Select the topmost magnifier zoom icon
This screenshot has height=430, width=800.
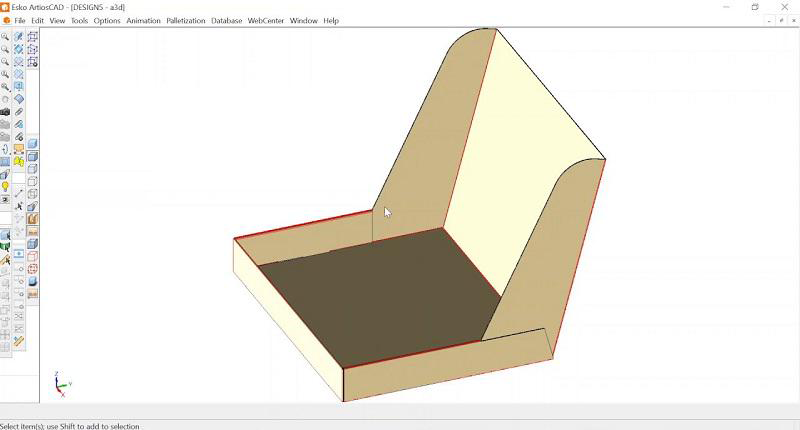[5, 37]
